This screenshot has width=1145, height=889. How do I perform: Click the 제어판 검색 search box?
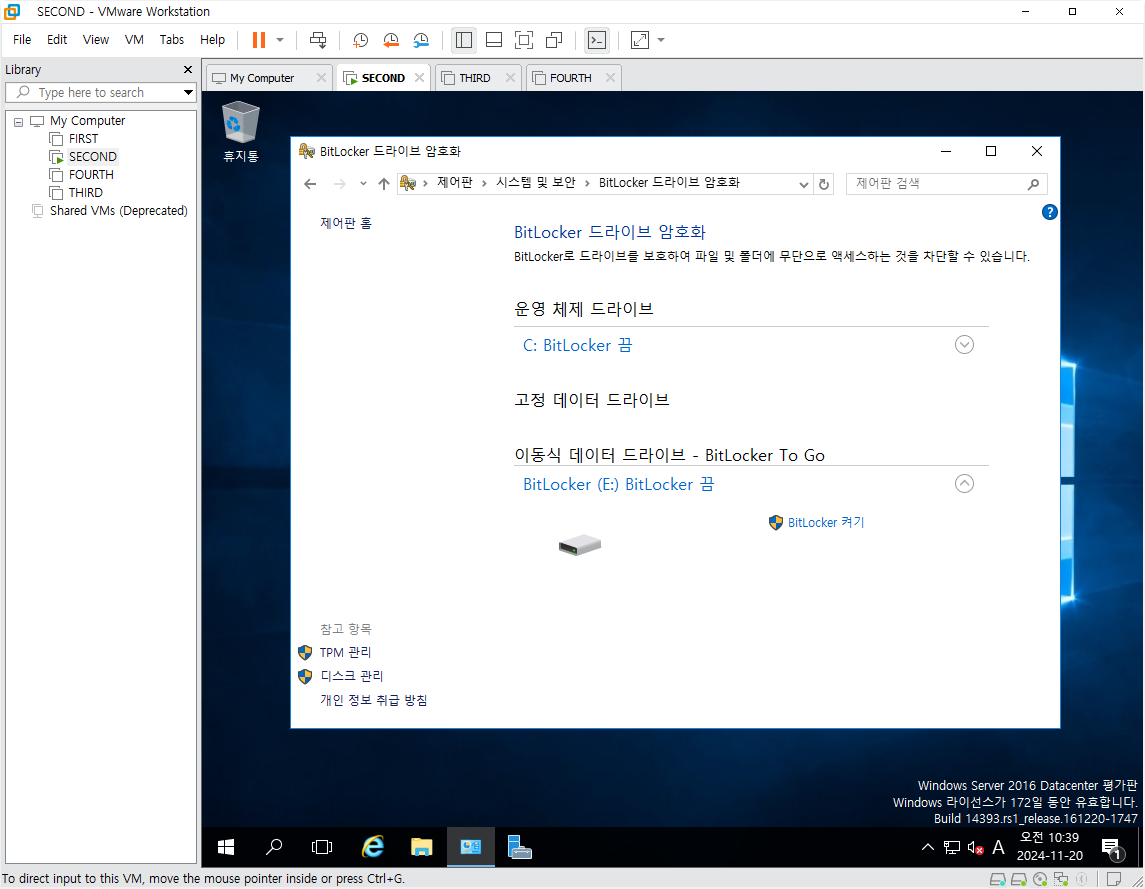946,184
